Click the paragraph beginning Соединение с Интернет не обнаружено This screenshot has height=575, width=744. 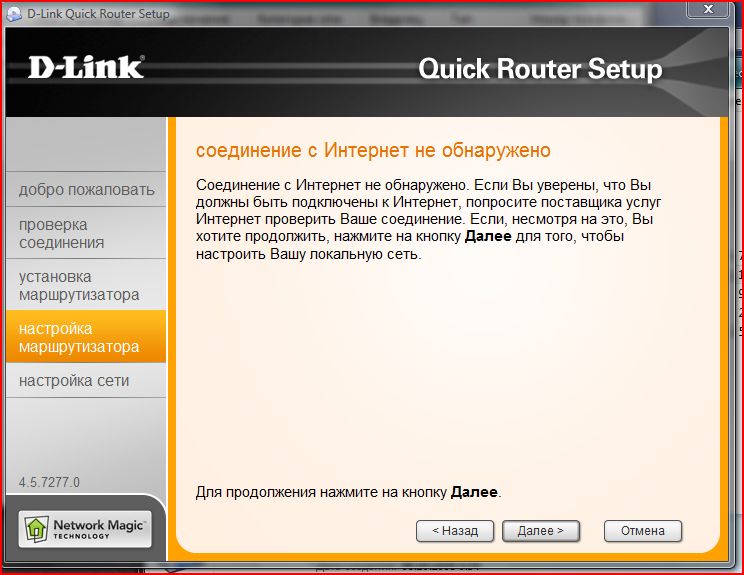pos(428,219)
